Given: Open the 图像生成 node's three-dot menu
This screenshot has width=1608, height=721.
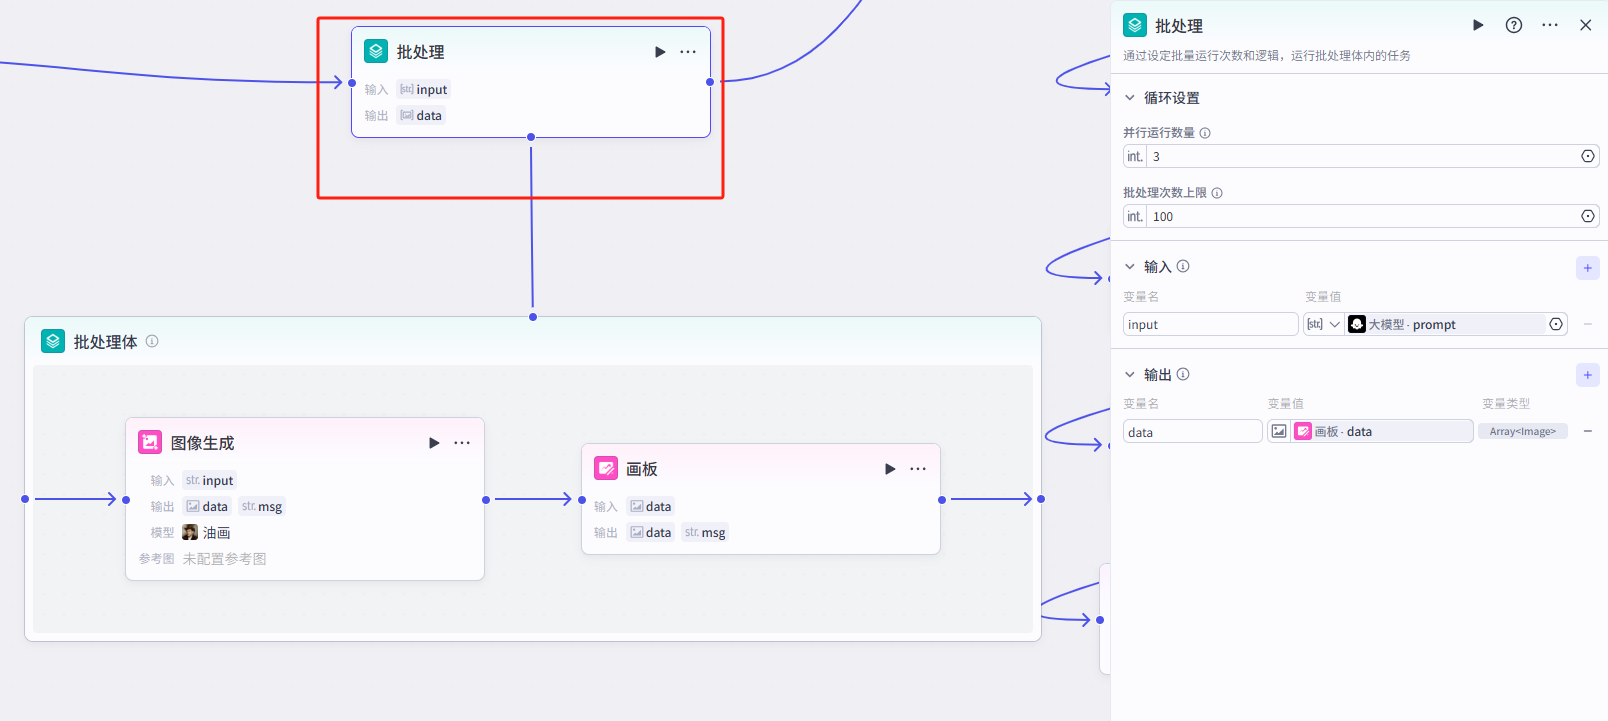Looking at the screenshot, I should point(462,443).
